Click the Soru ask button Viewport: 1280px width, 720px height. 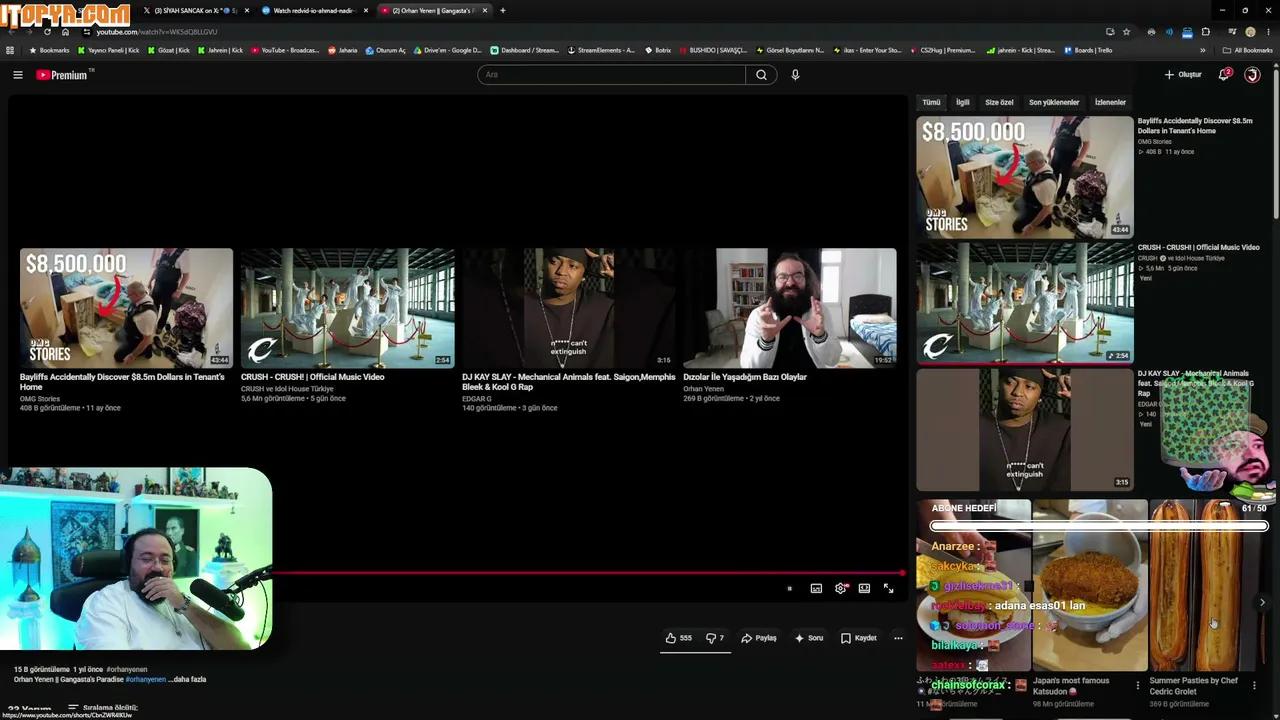click(x=809, y=638)
